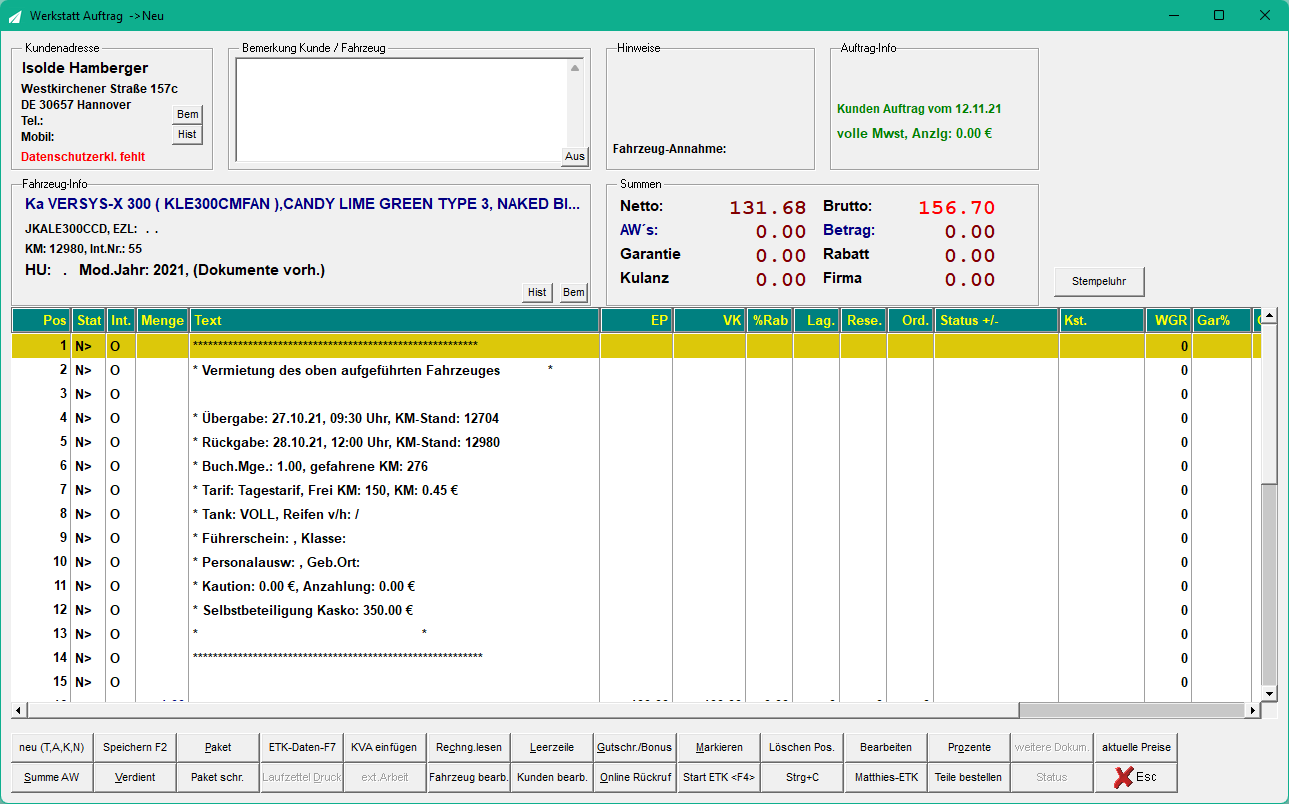
Task: Click the %Rab column header
Action: pyautogui.click(x=770, y=320)
